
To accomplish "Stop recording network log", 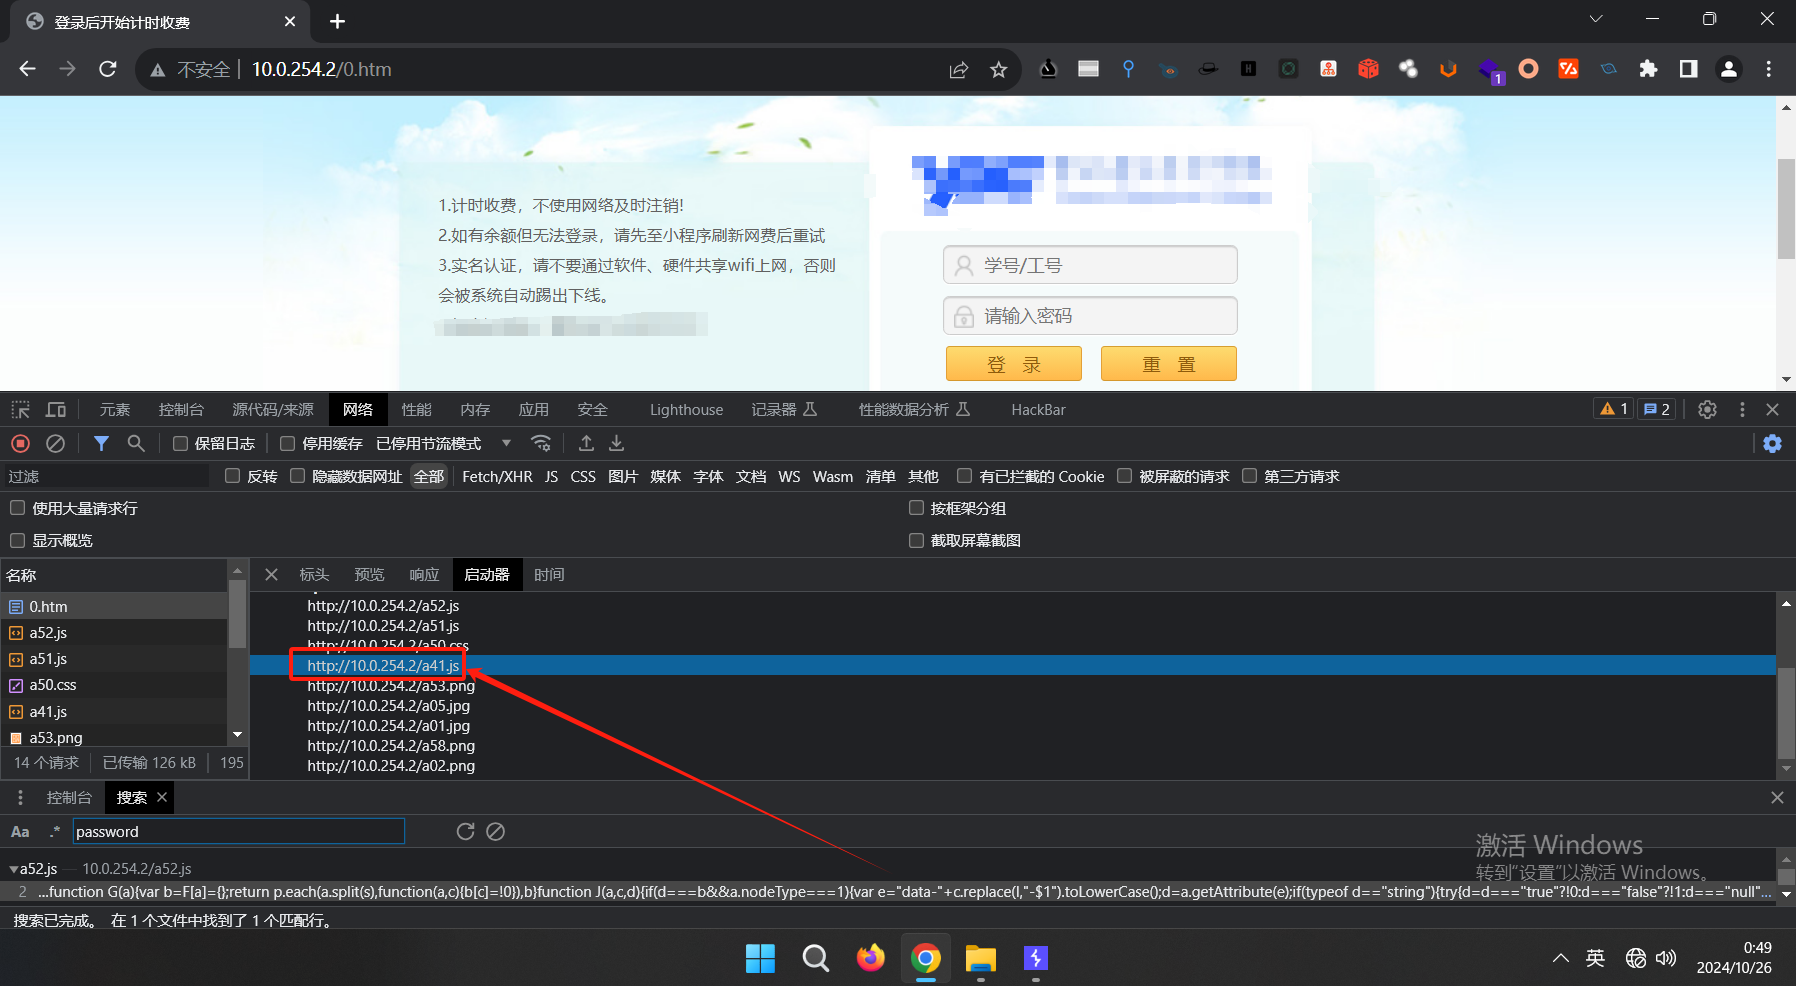I will click(x=20, y=443).
